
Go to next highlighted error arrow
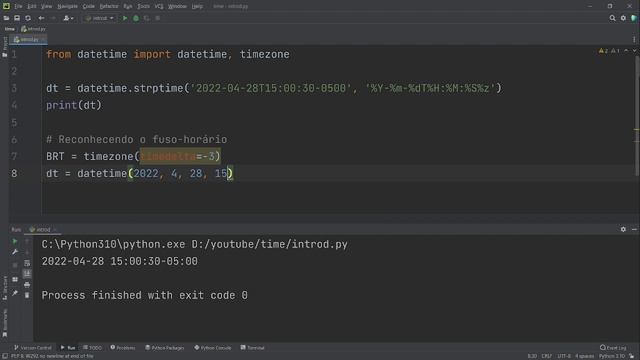coord(634,51)
